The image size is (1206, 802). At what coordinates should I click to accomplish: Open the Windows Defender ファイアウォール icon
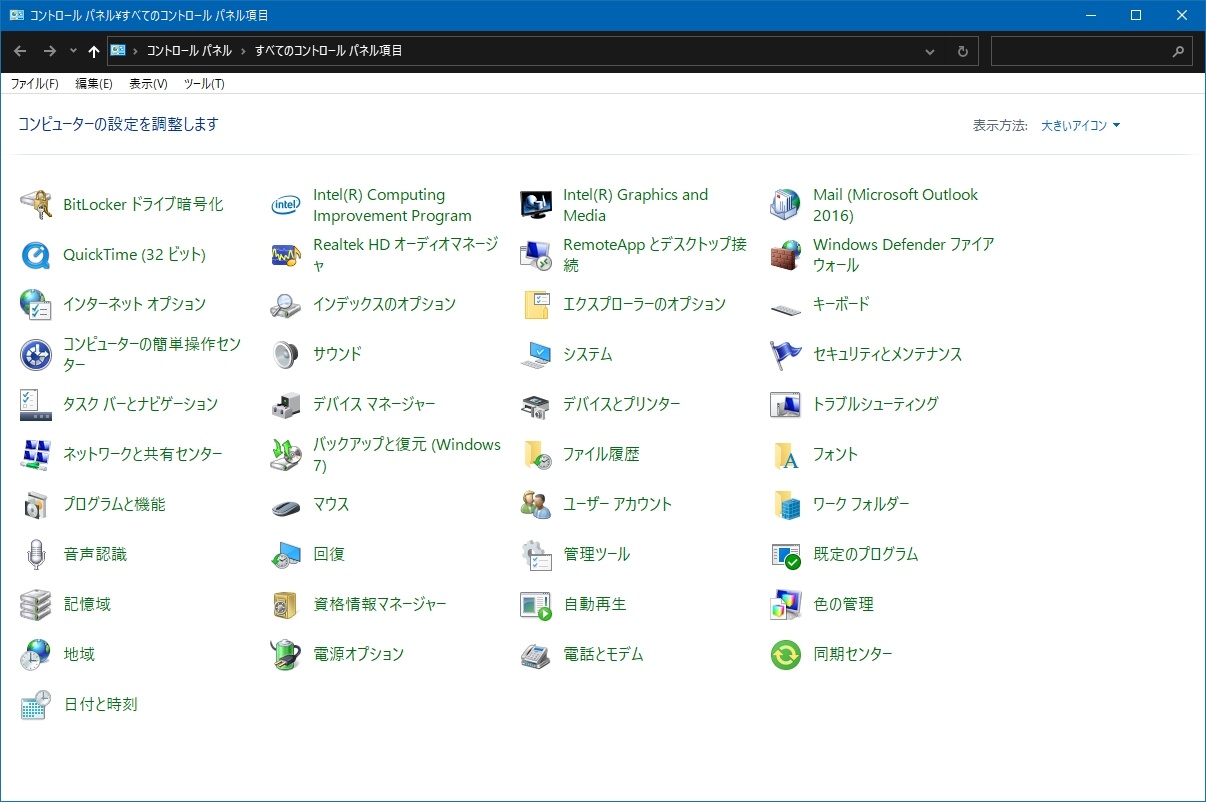[x=786, y=255]
